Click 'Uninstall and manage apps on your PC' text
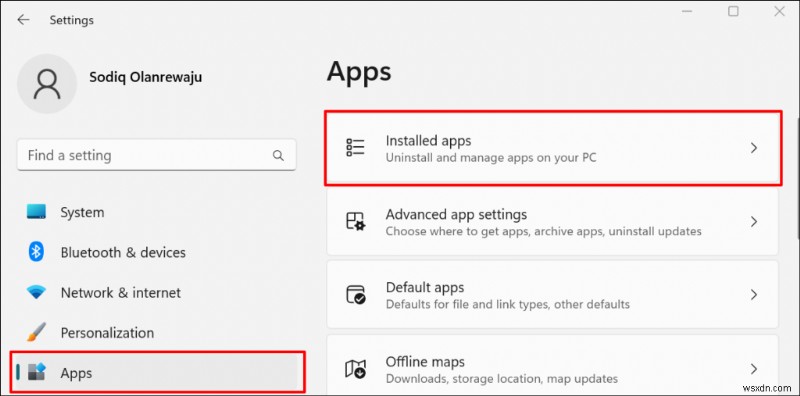This screenshot has width=800, height=396. click(491, 158)
